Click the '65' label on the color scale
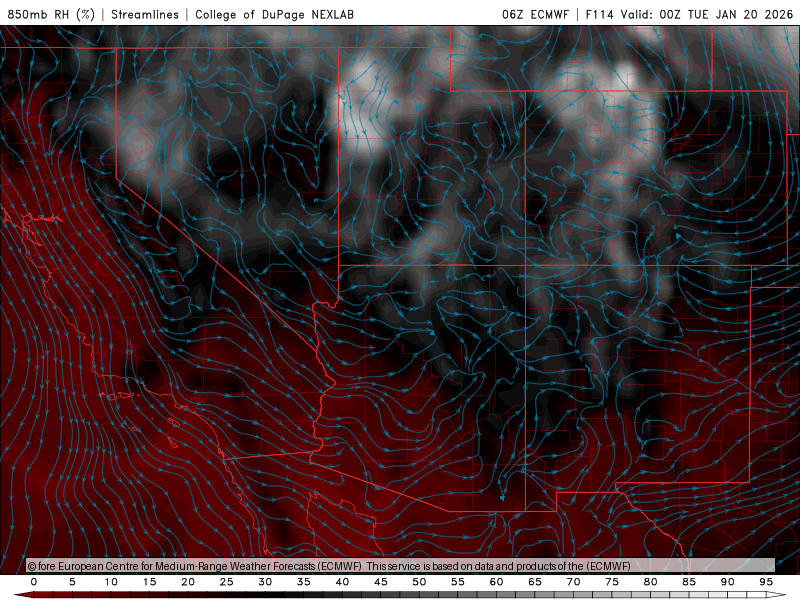Screen dimensions: 800x600 point(535,582)
